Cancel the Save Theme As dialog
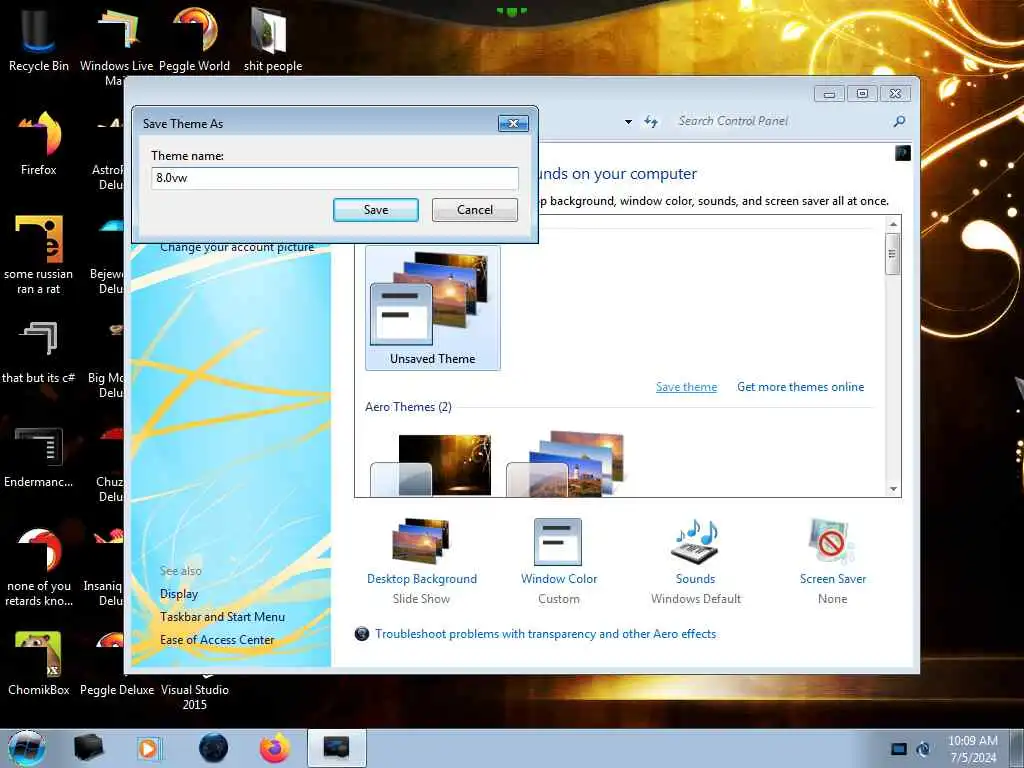1024x768 pixels. (475, 210)
